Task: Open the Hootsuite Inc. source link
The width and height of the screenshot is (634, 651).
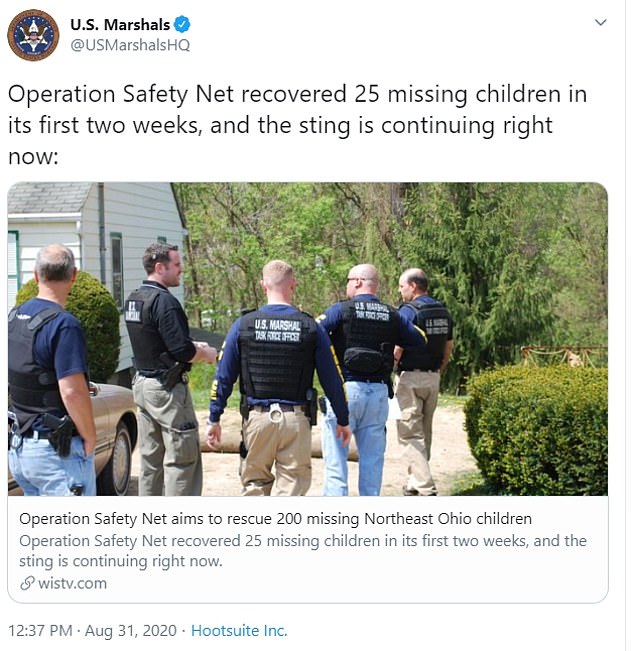Action: [x=239, y=631]
